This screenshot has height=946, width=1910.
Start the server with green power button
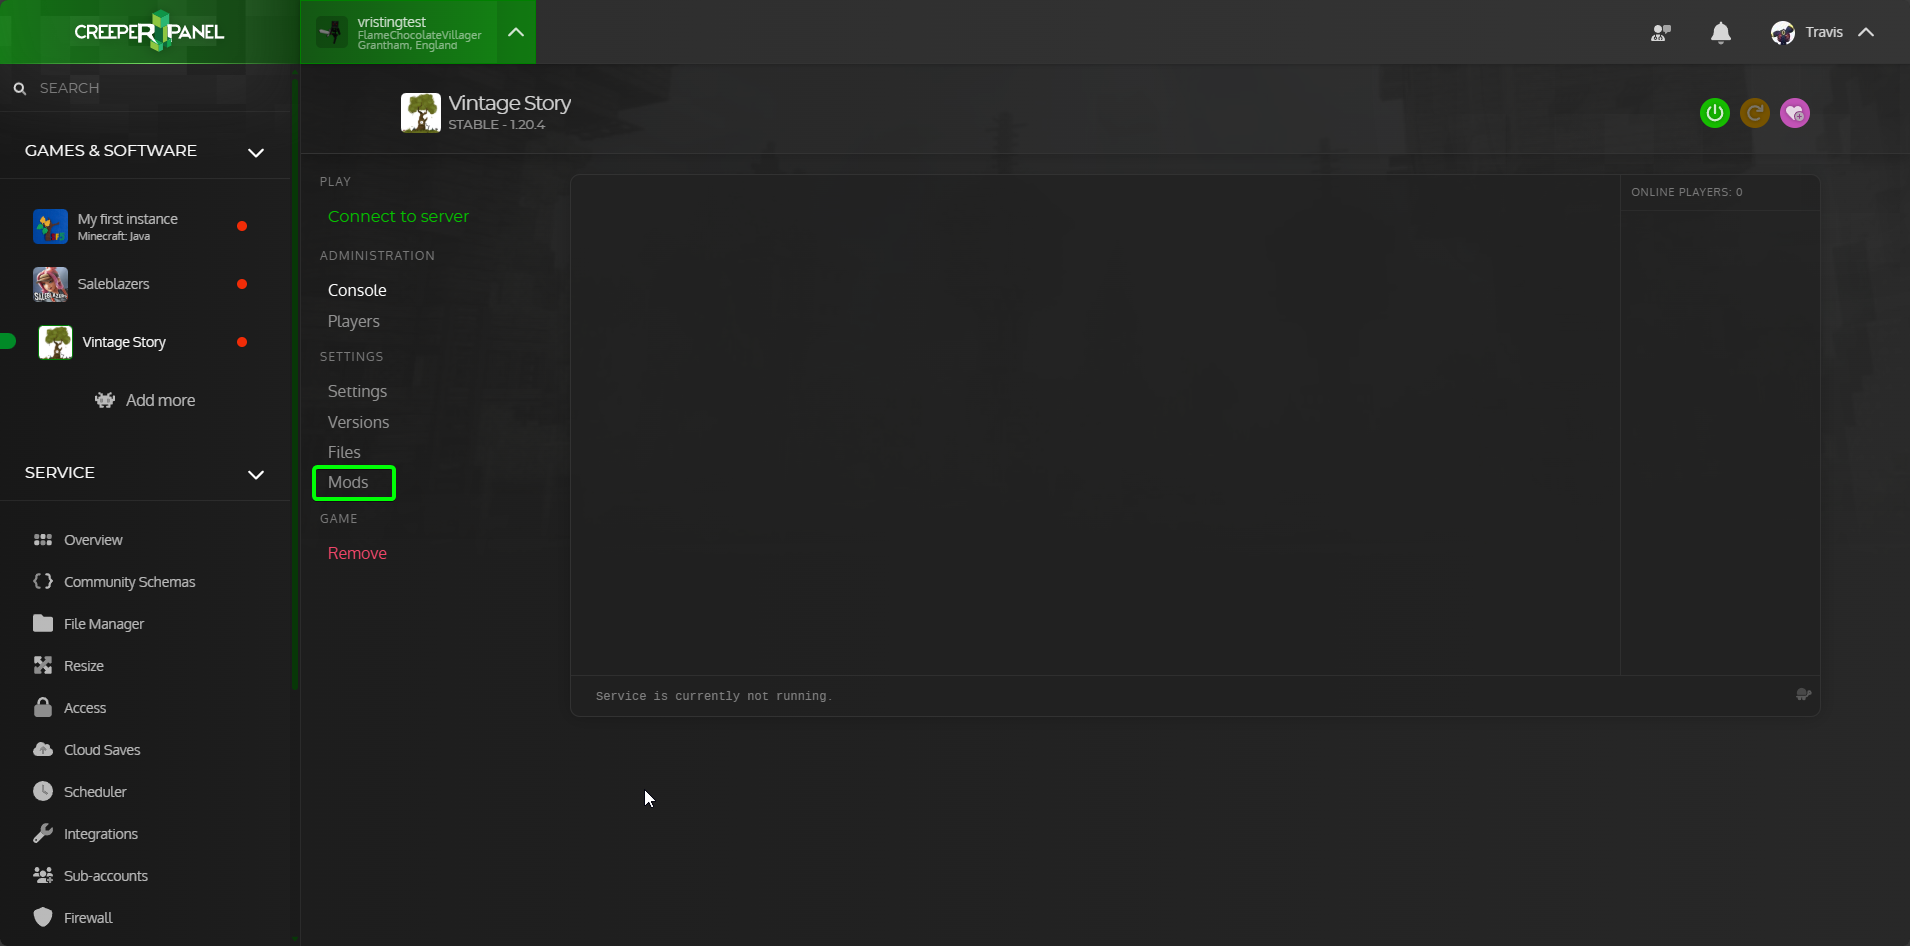click(1715, 113)
